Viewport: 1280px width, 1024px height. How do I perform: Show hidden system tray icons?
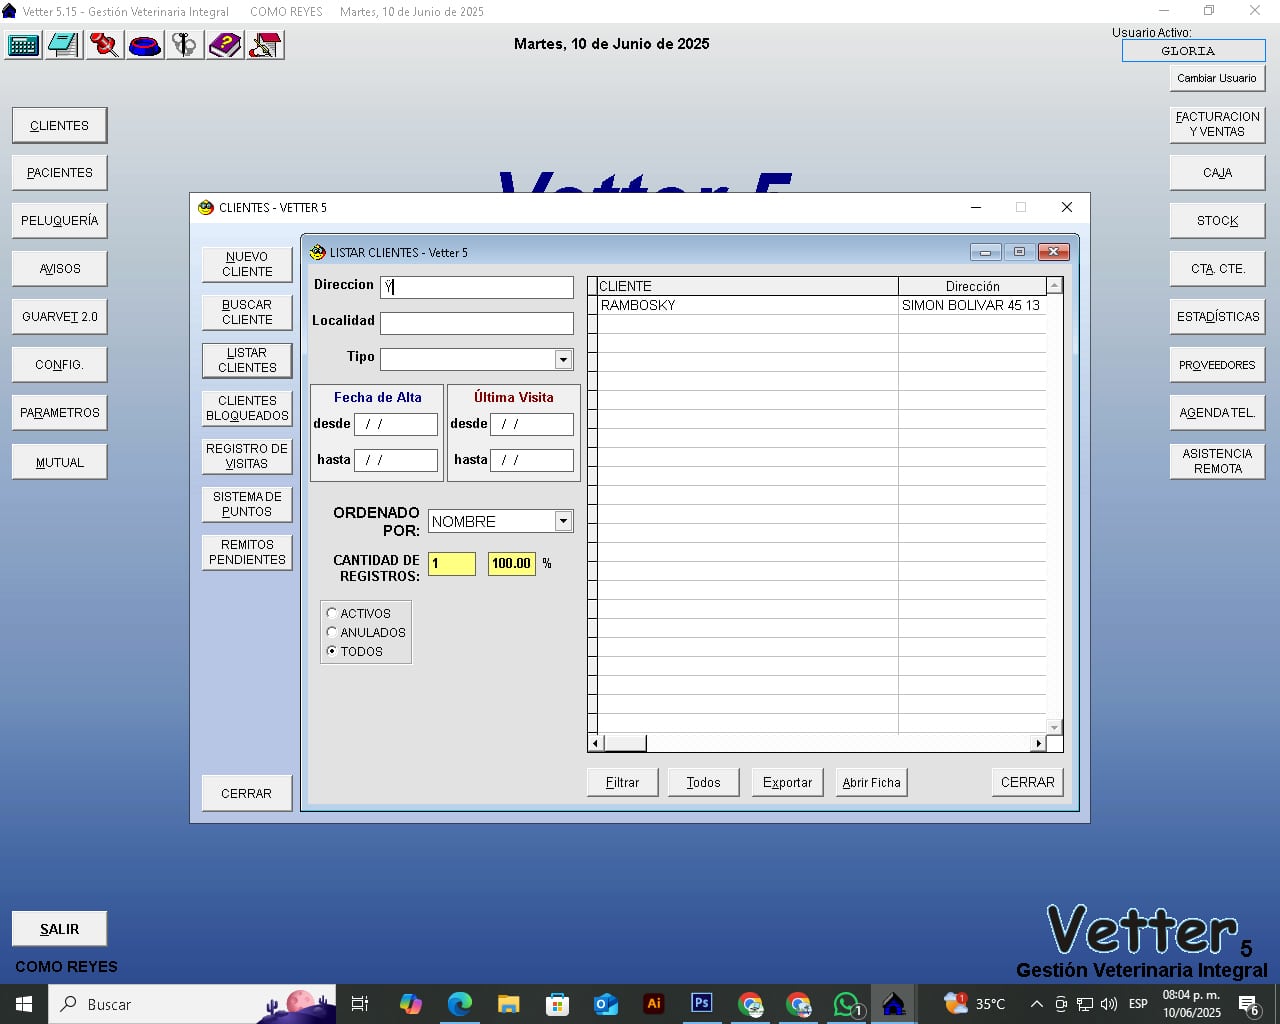[1037, 1004]
